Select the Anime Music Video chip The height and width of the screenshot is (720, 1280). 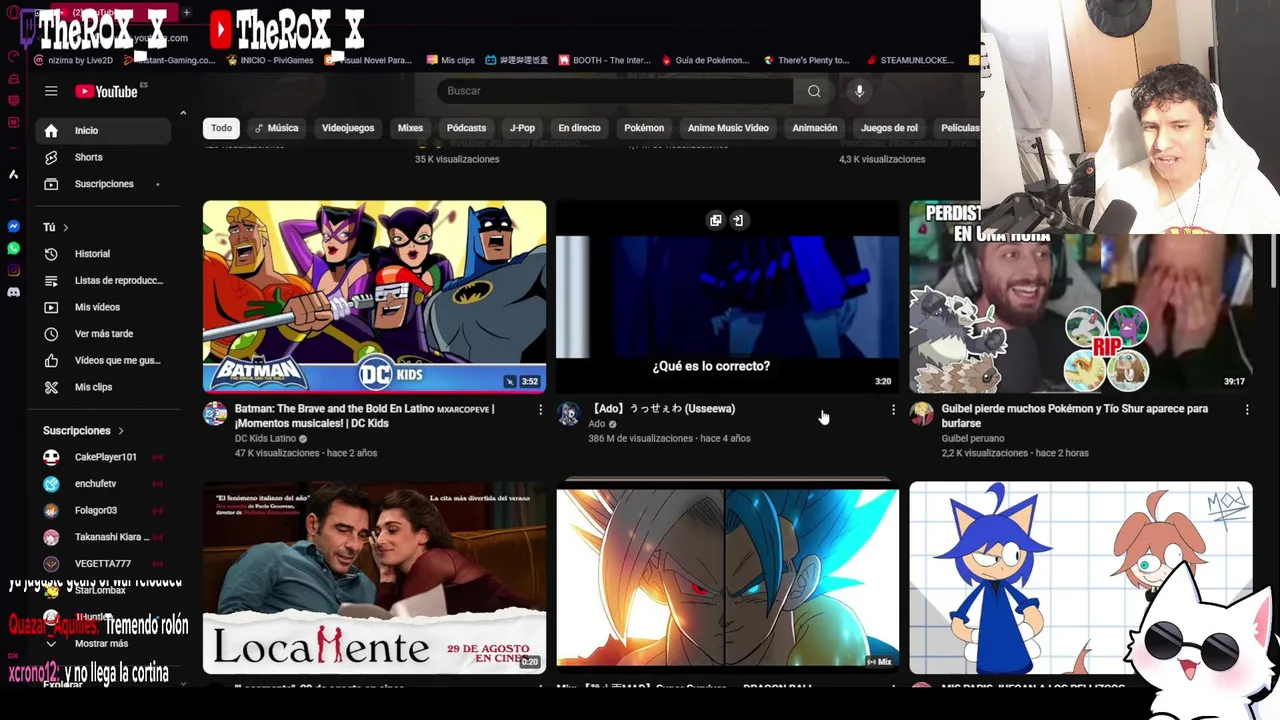click(728, 128)
